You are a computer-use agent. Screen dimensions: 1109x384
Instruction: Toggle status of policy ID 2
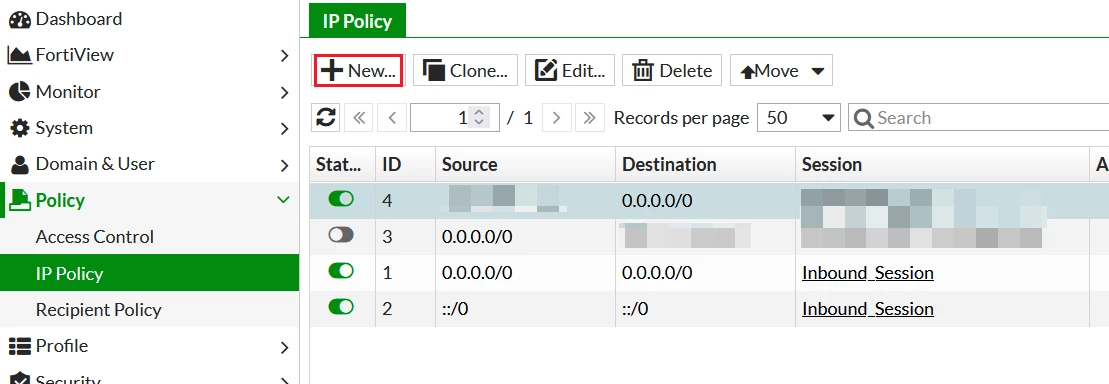341,307
